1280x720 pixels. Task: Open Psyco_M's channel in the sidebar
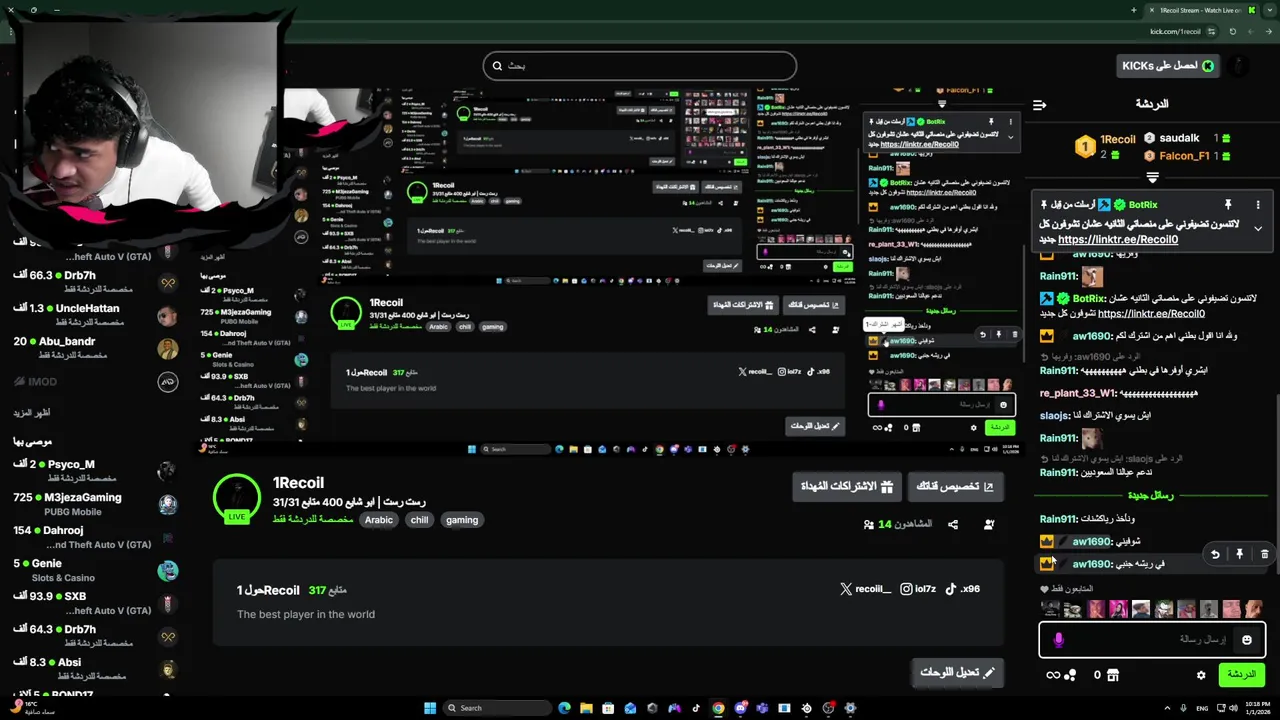point(95,471)
